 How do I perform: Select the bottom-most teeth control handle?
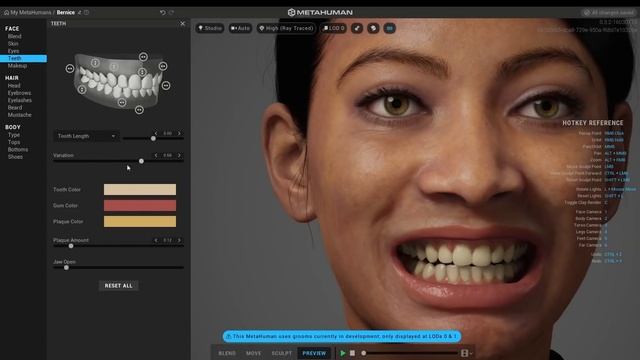point(139,110)
